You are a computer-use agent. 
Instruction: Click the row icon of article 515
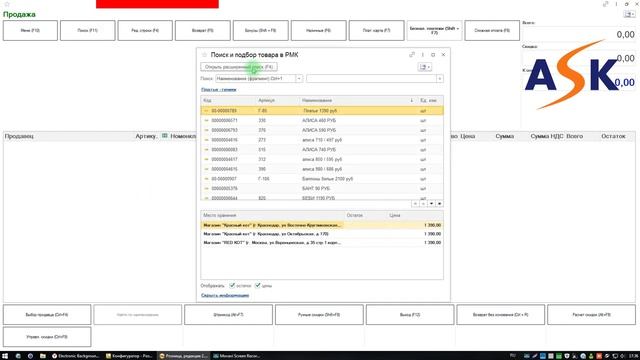coord(206,150)
